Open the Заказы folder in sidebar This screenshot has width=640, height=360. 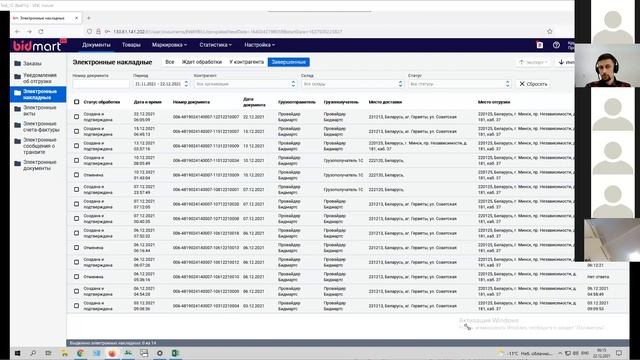(32, 64)
